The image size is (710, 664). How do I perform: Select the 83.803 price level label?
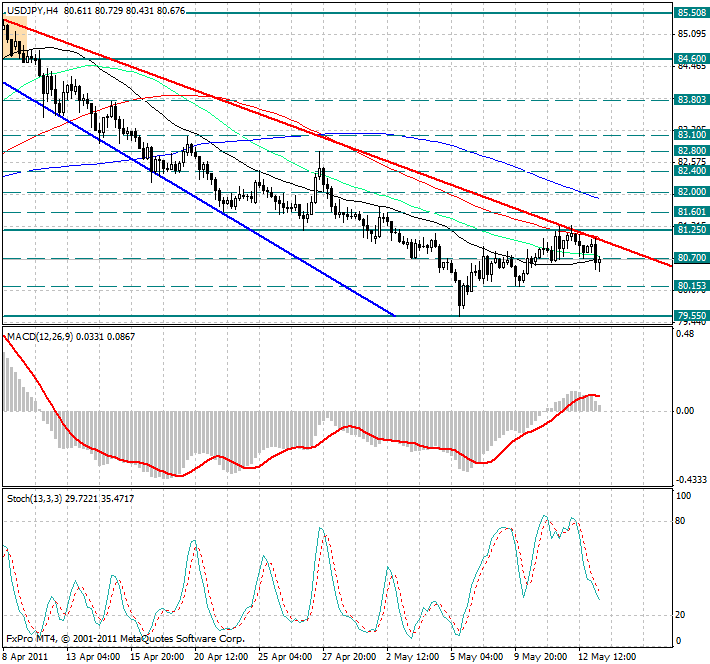click(x=690, y=100)
